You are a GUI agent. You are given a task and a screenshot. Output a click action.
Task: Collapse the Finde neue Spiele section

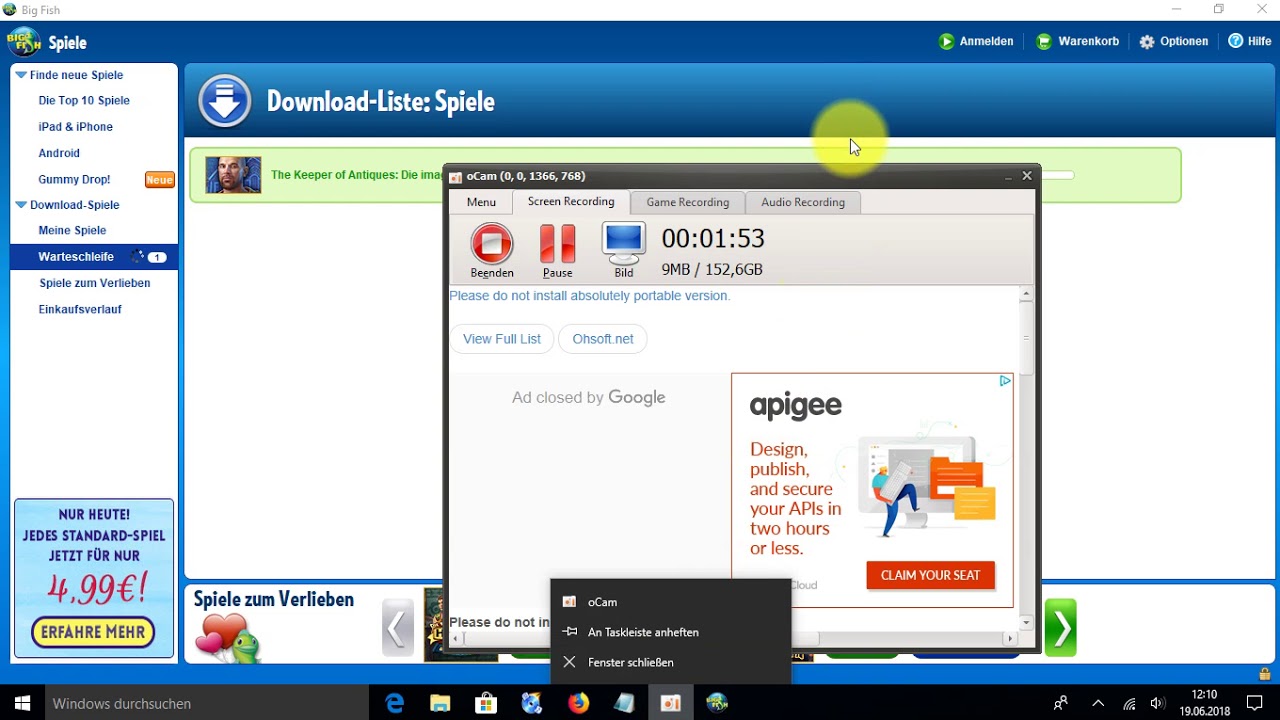(x=21, y=75)
